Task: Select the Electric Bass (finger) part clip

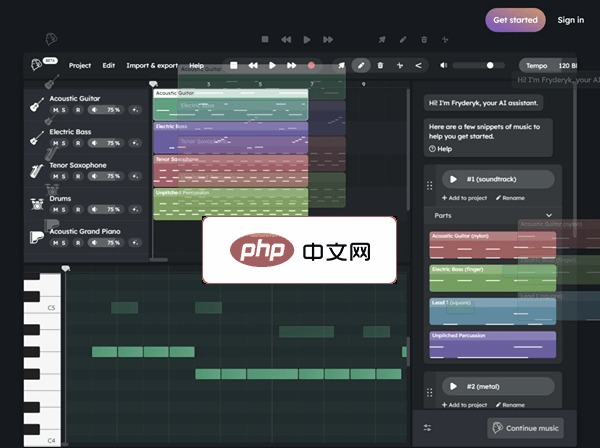Action: (492, 278)
